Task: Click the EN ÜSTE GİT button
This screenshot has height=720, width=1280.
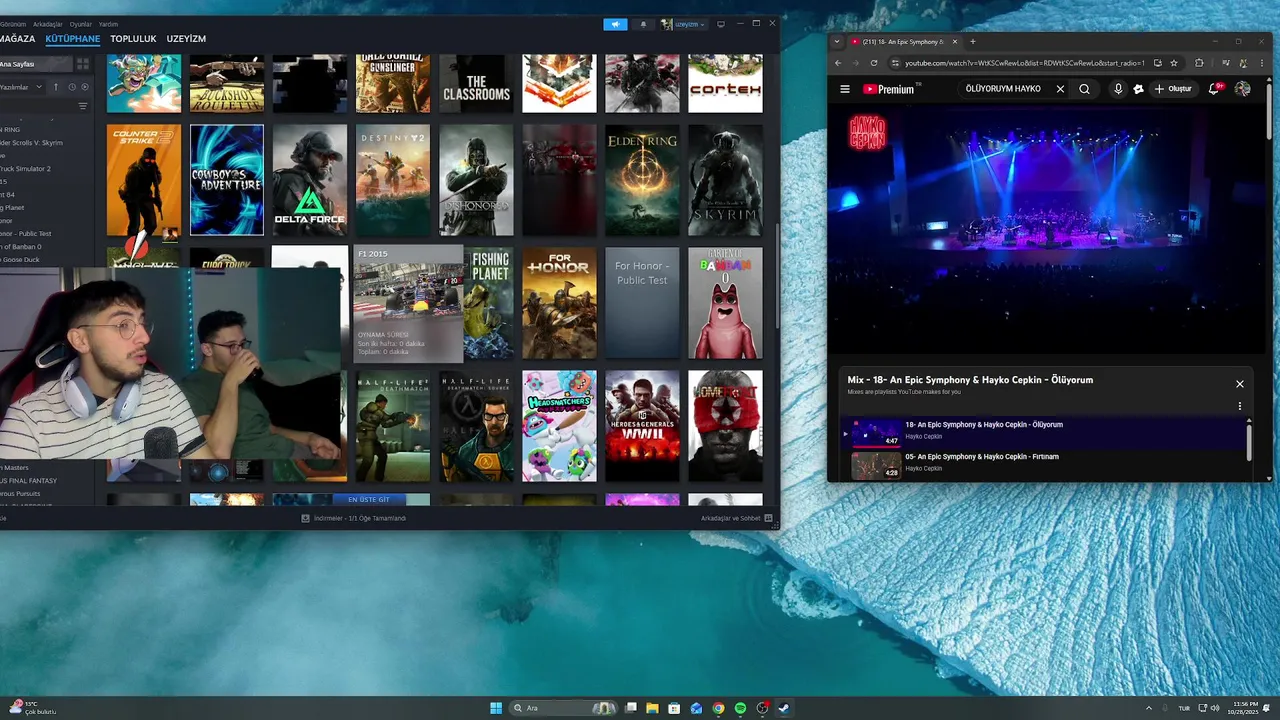Action: click(367, 499)
